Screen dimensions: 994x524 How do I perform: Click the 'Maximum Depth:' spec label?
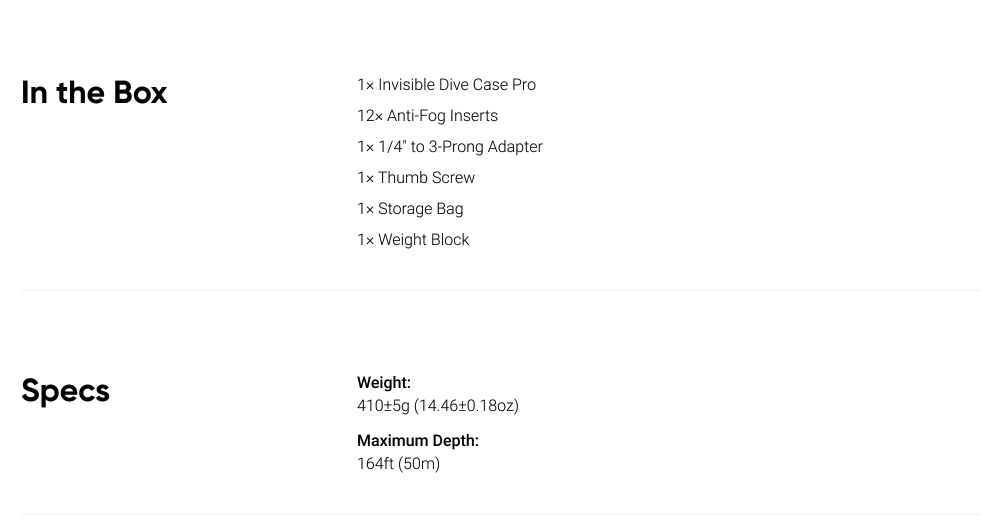point(418,440)
